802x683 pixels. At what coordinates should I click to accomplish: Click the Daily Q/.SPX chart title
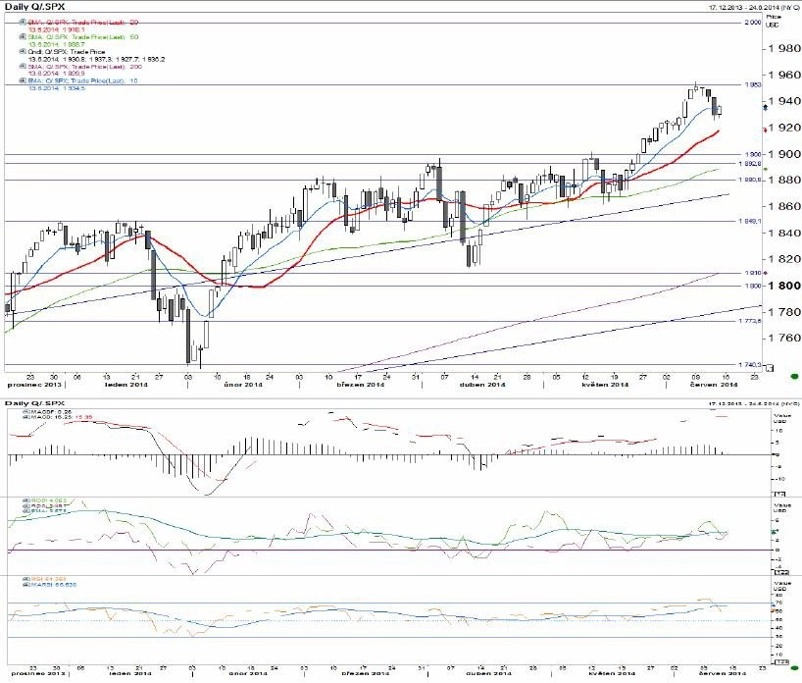point(35,7)
